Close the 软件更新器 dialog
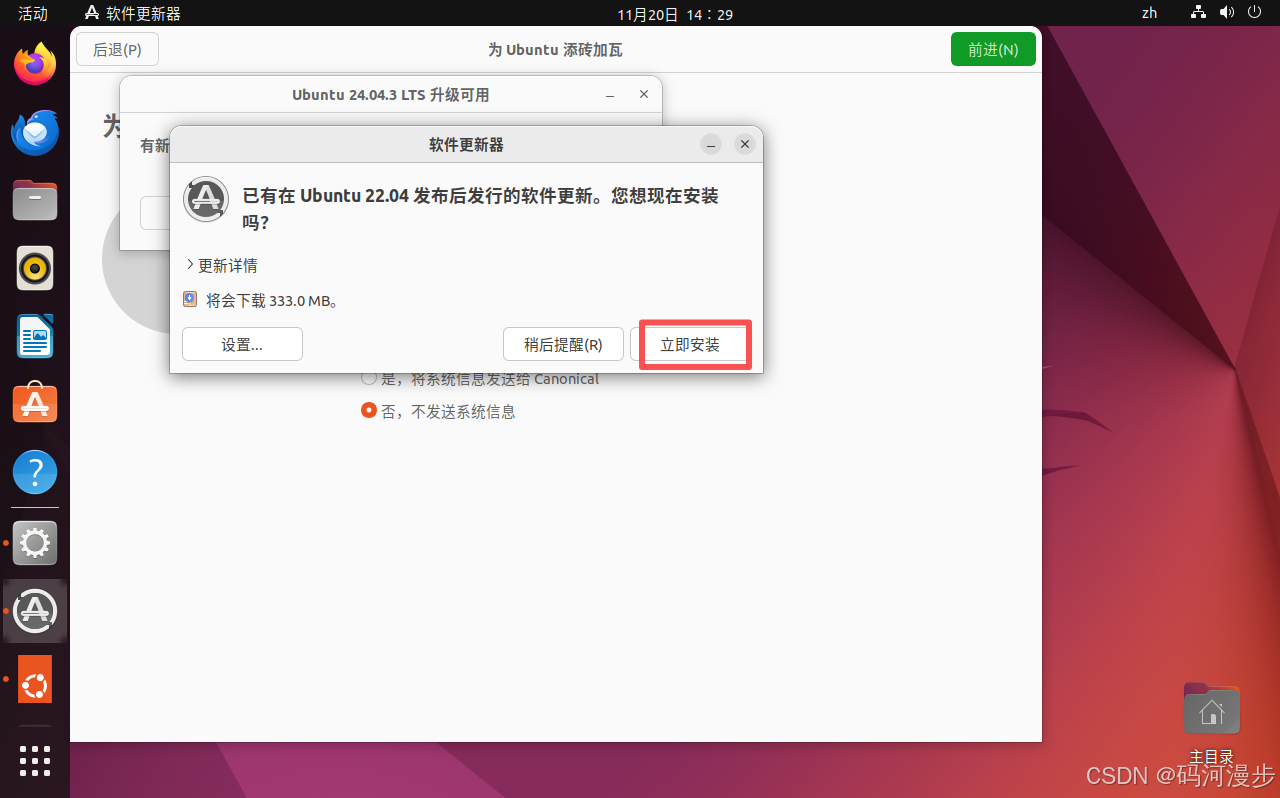This screenshot has width=1280, height=798. 744,144
